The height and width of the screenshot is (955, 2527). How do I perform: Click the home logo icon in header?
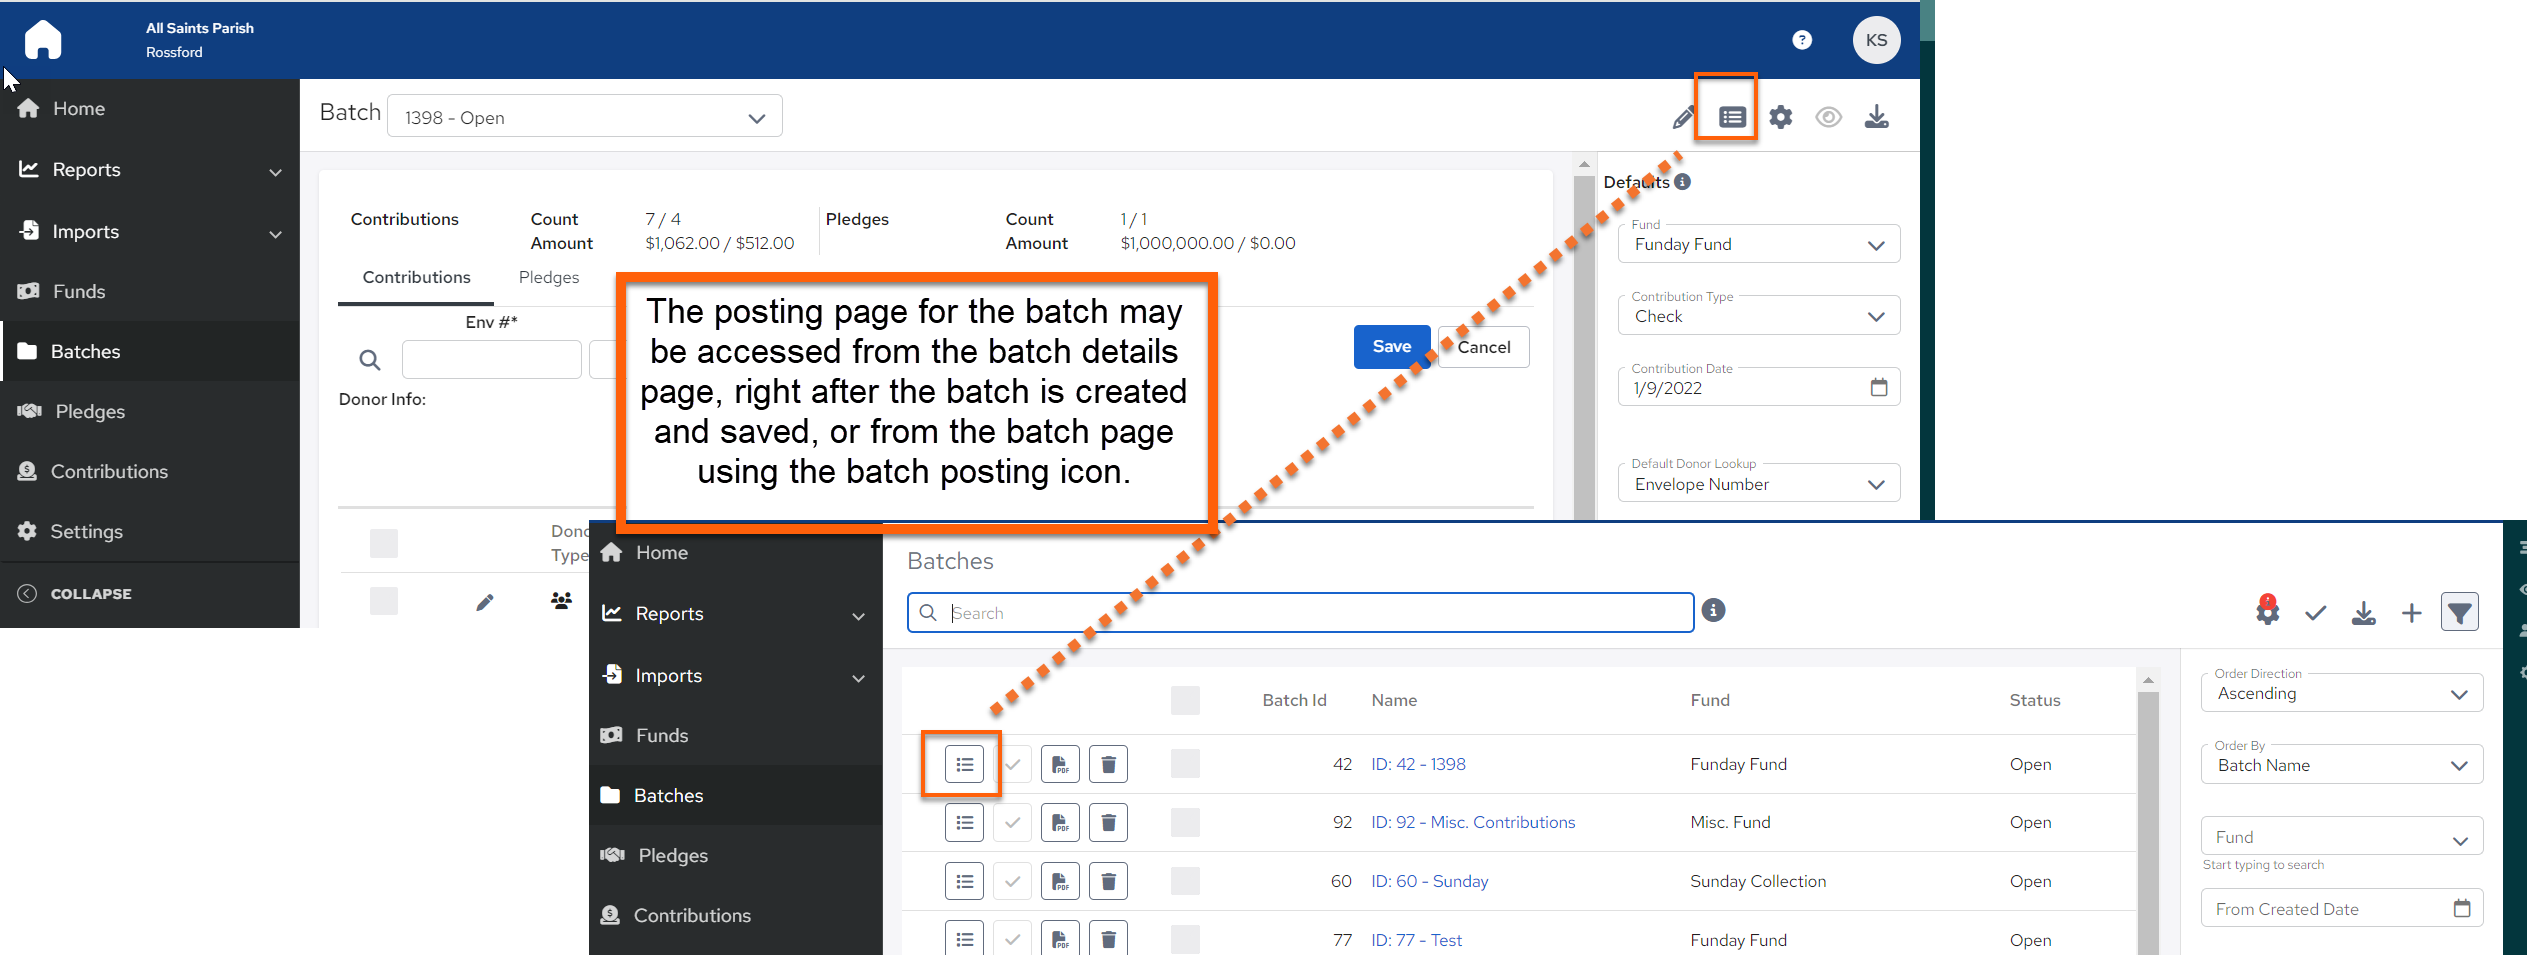click(43, 40)
